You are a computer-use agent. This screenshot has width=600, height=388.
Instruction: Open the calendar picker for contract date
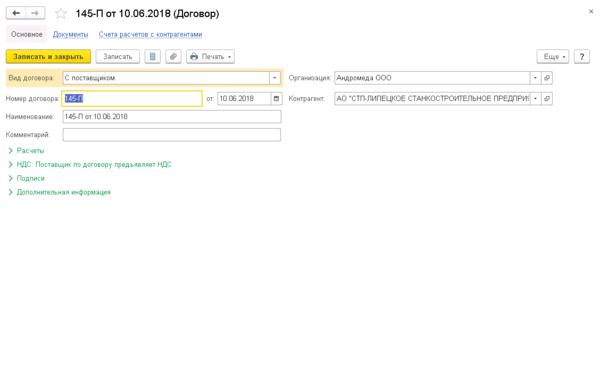tap(276, 99)
